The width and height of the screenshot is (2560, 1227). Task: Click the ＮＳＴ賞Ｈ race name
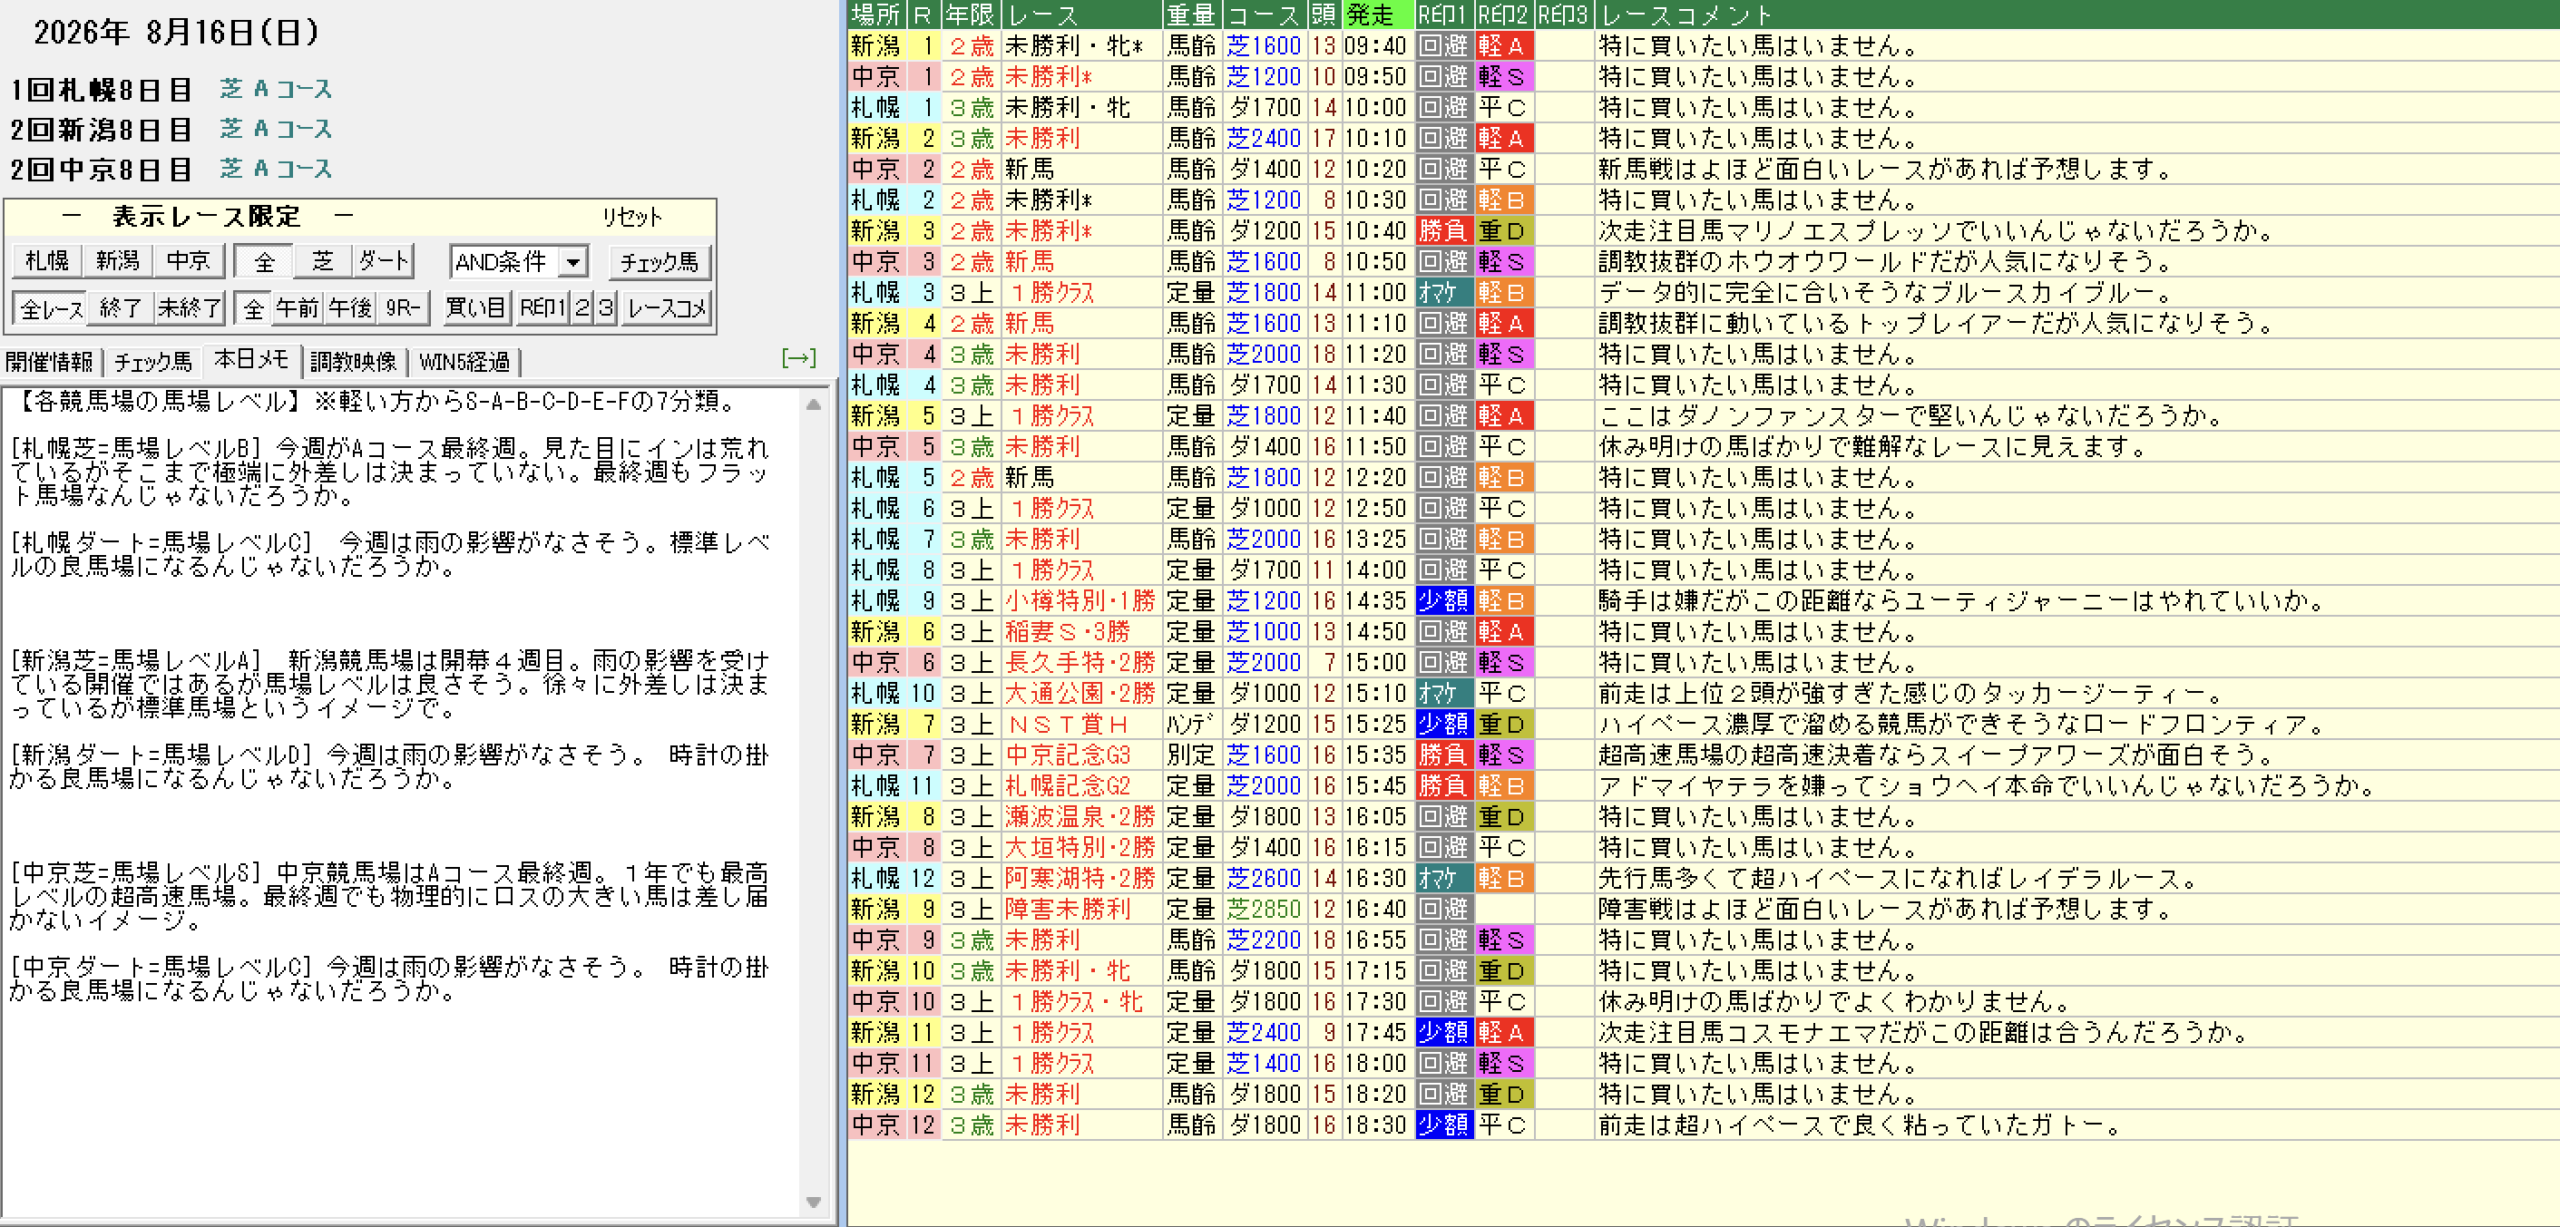[1067, 724]
